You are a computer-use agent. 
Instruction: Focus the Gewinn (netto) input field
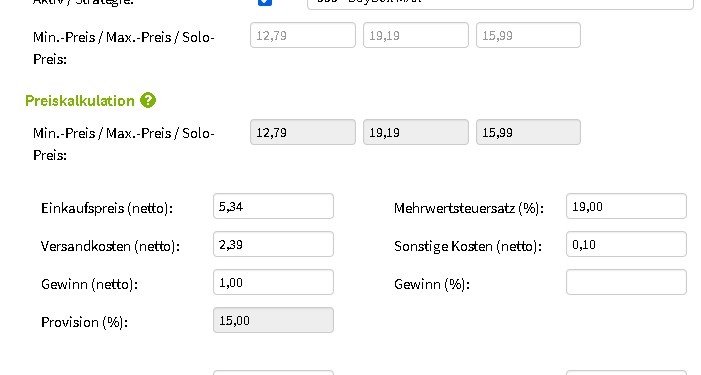click(273, 282)
